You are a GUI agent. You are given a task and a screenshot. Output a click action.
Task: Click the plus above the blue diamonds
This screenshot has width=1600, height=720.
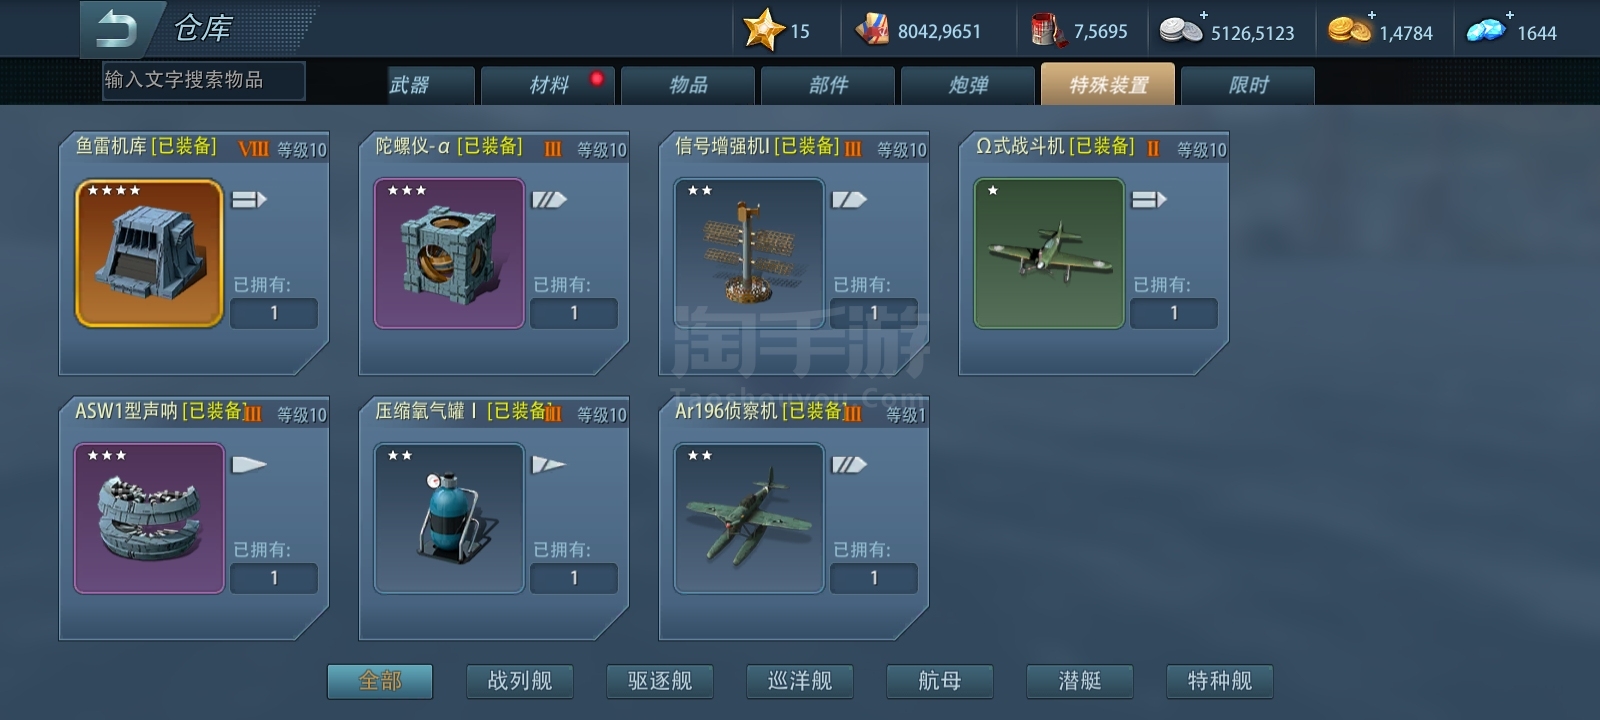point(1509,14)
